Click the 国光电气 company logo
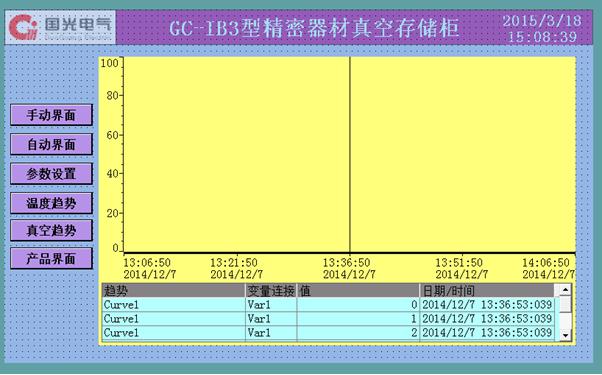 60,28
